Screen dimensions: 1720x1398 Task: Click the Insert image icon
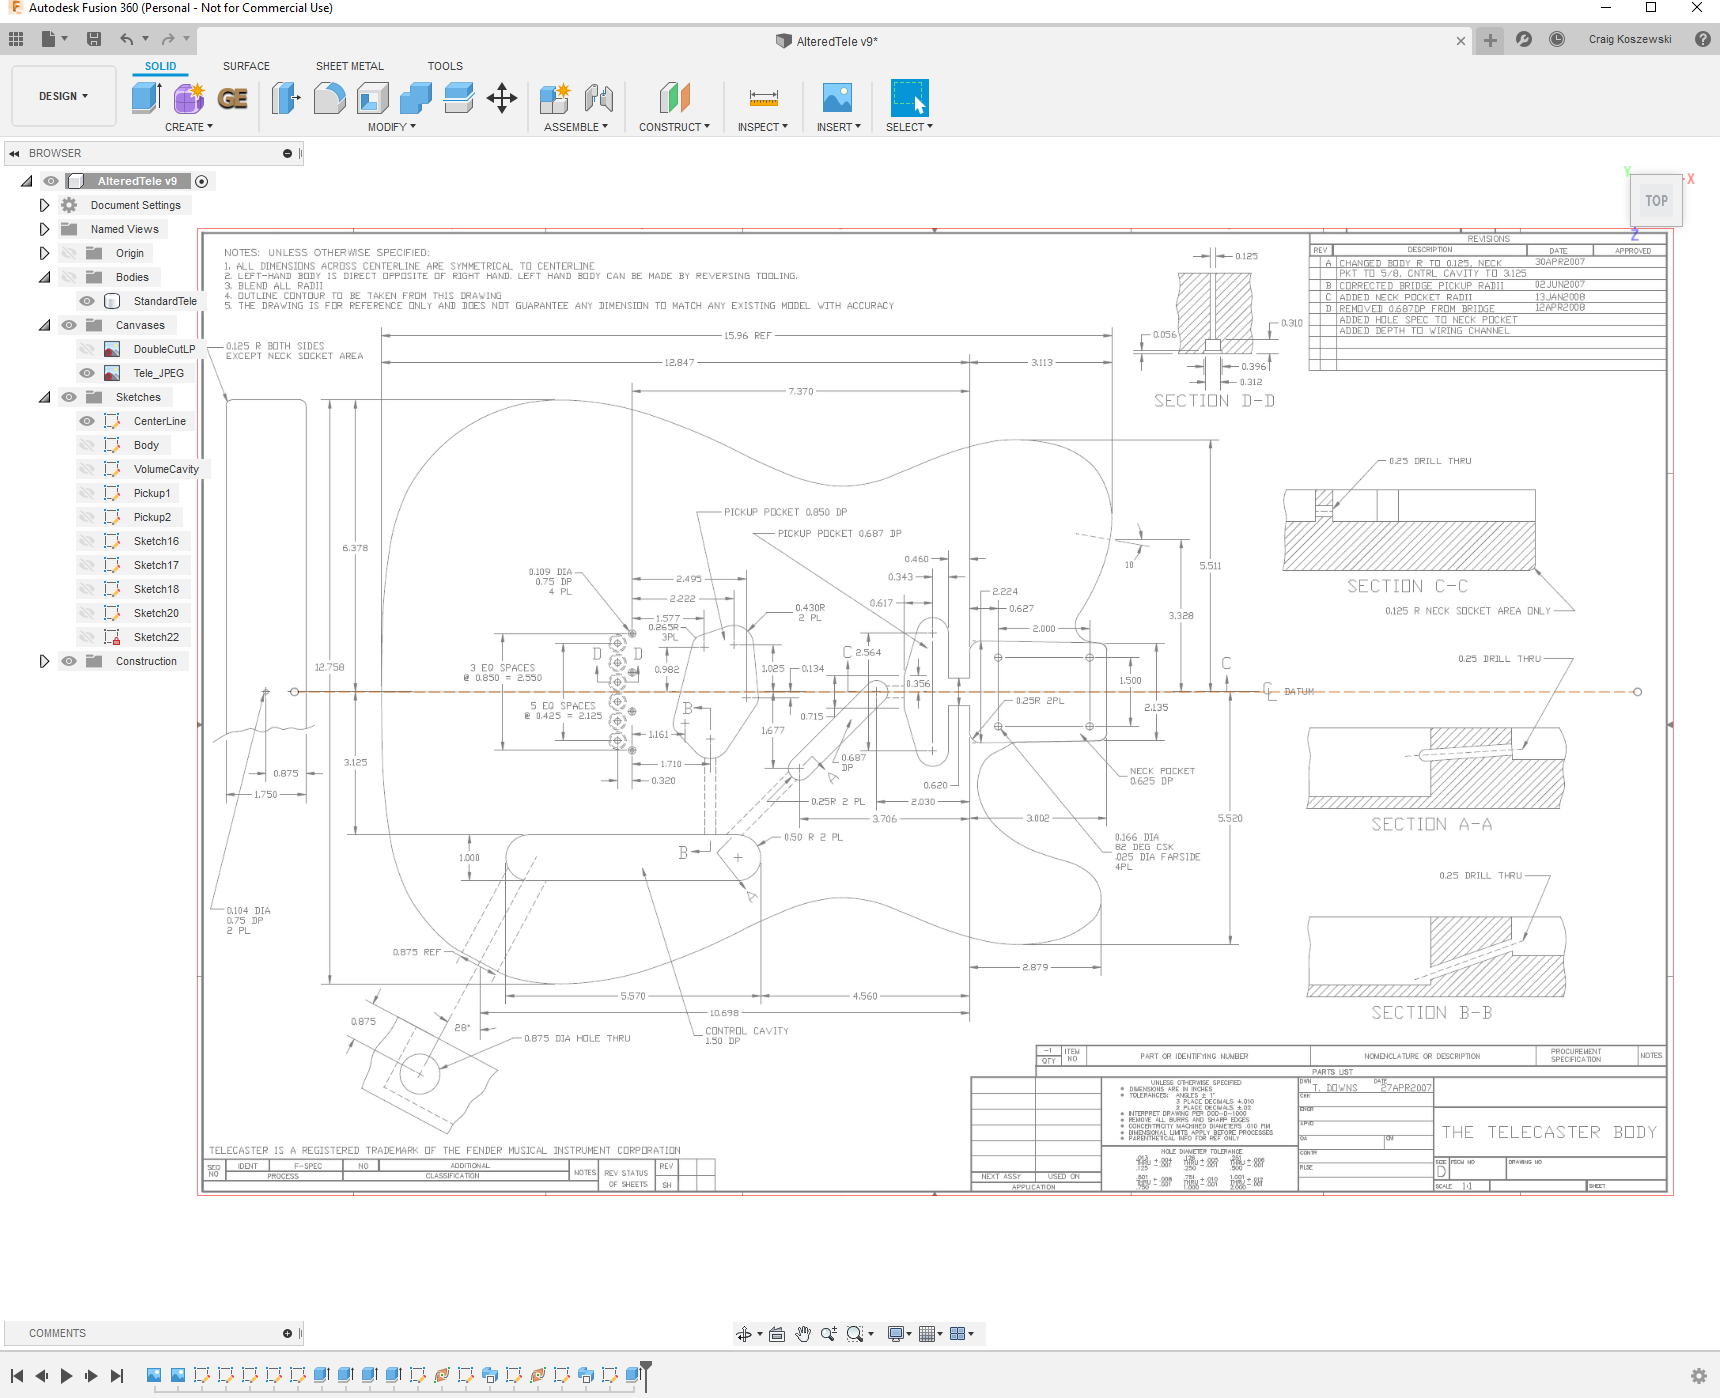tap(837, 98)
